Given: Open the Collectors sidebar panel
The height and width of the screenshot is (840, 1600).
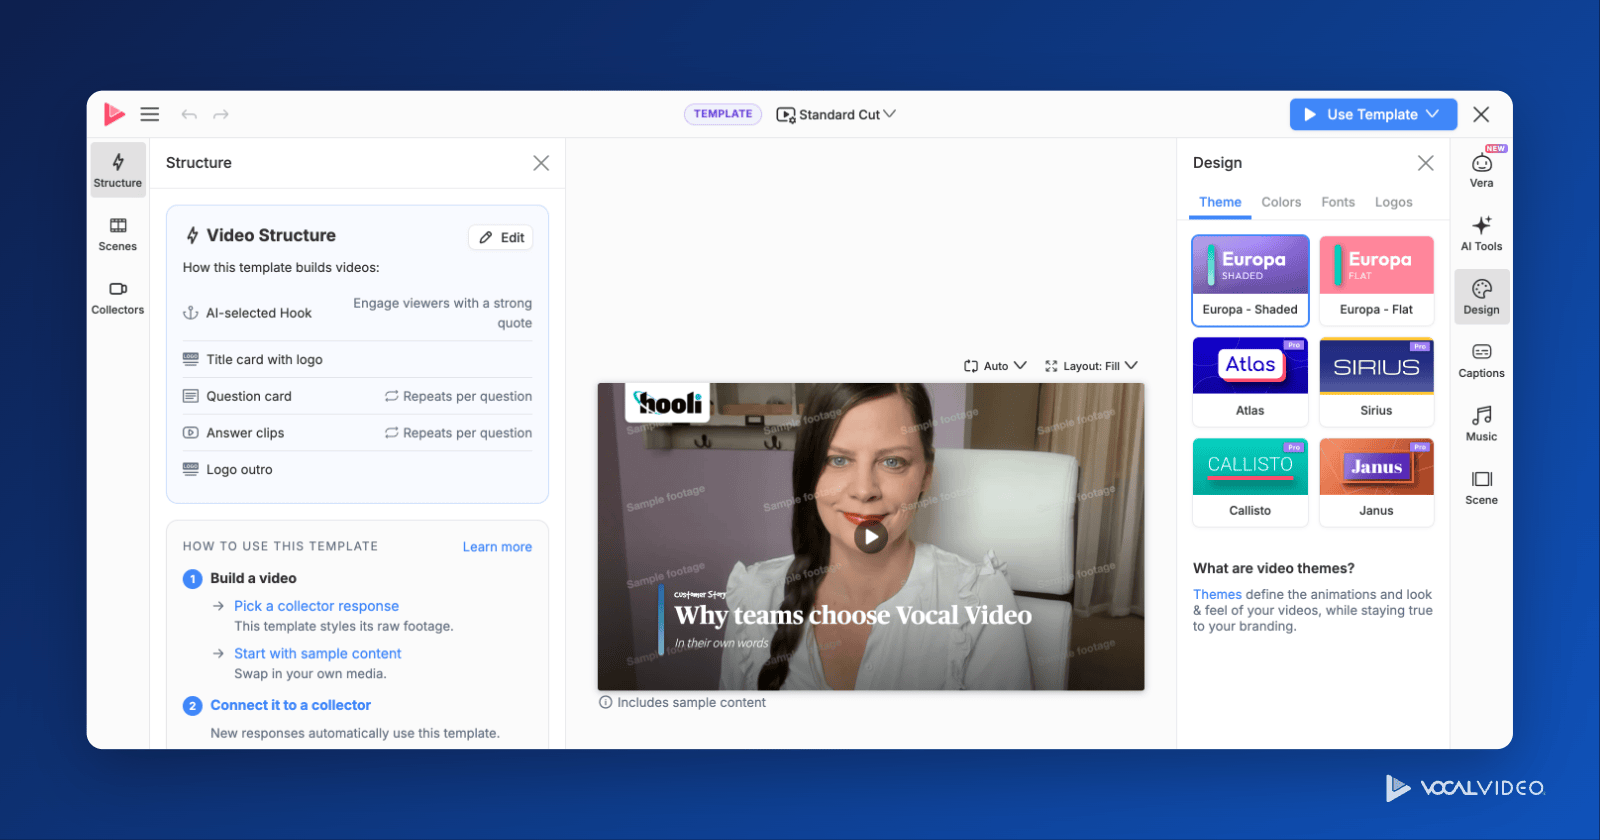Looking at the screenshot, I should (x=118, y=297).
